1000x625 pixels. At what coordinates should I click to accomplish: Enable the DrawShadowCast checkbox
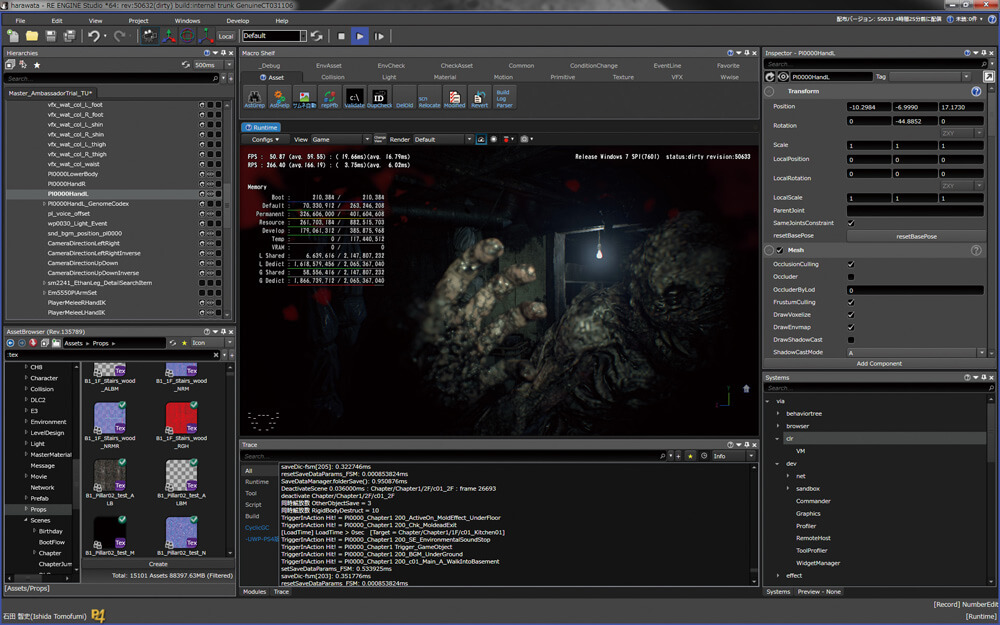[x=851, y=340]
